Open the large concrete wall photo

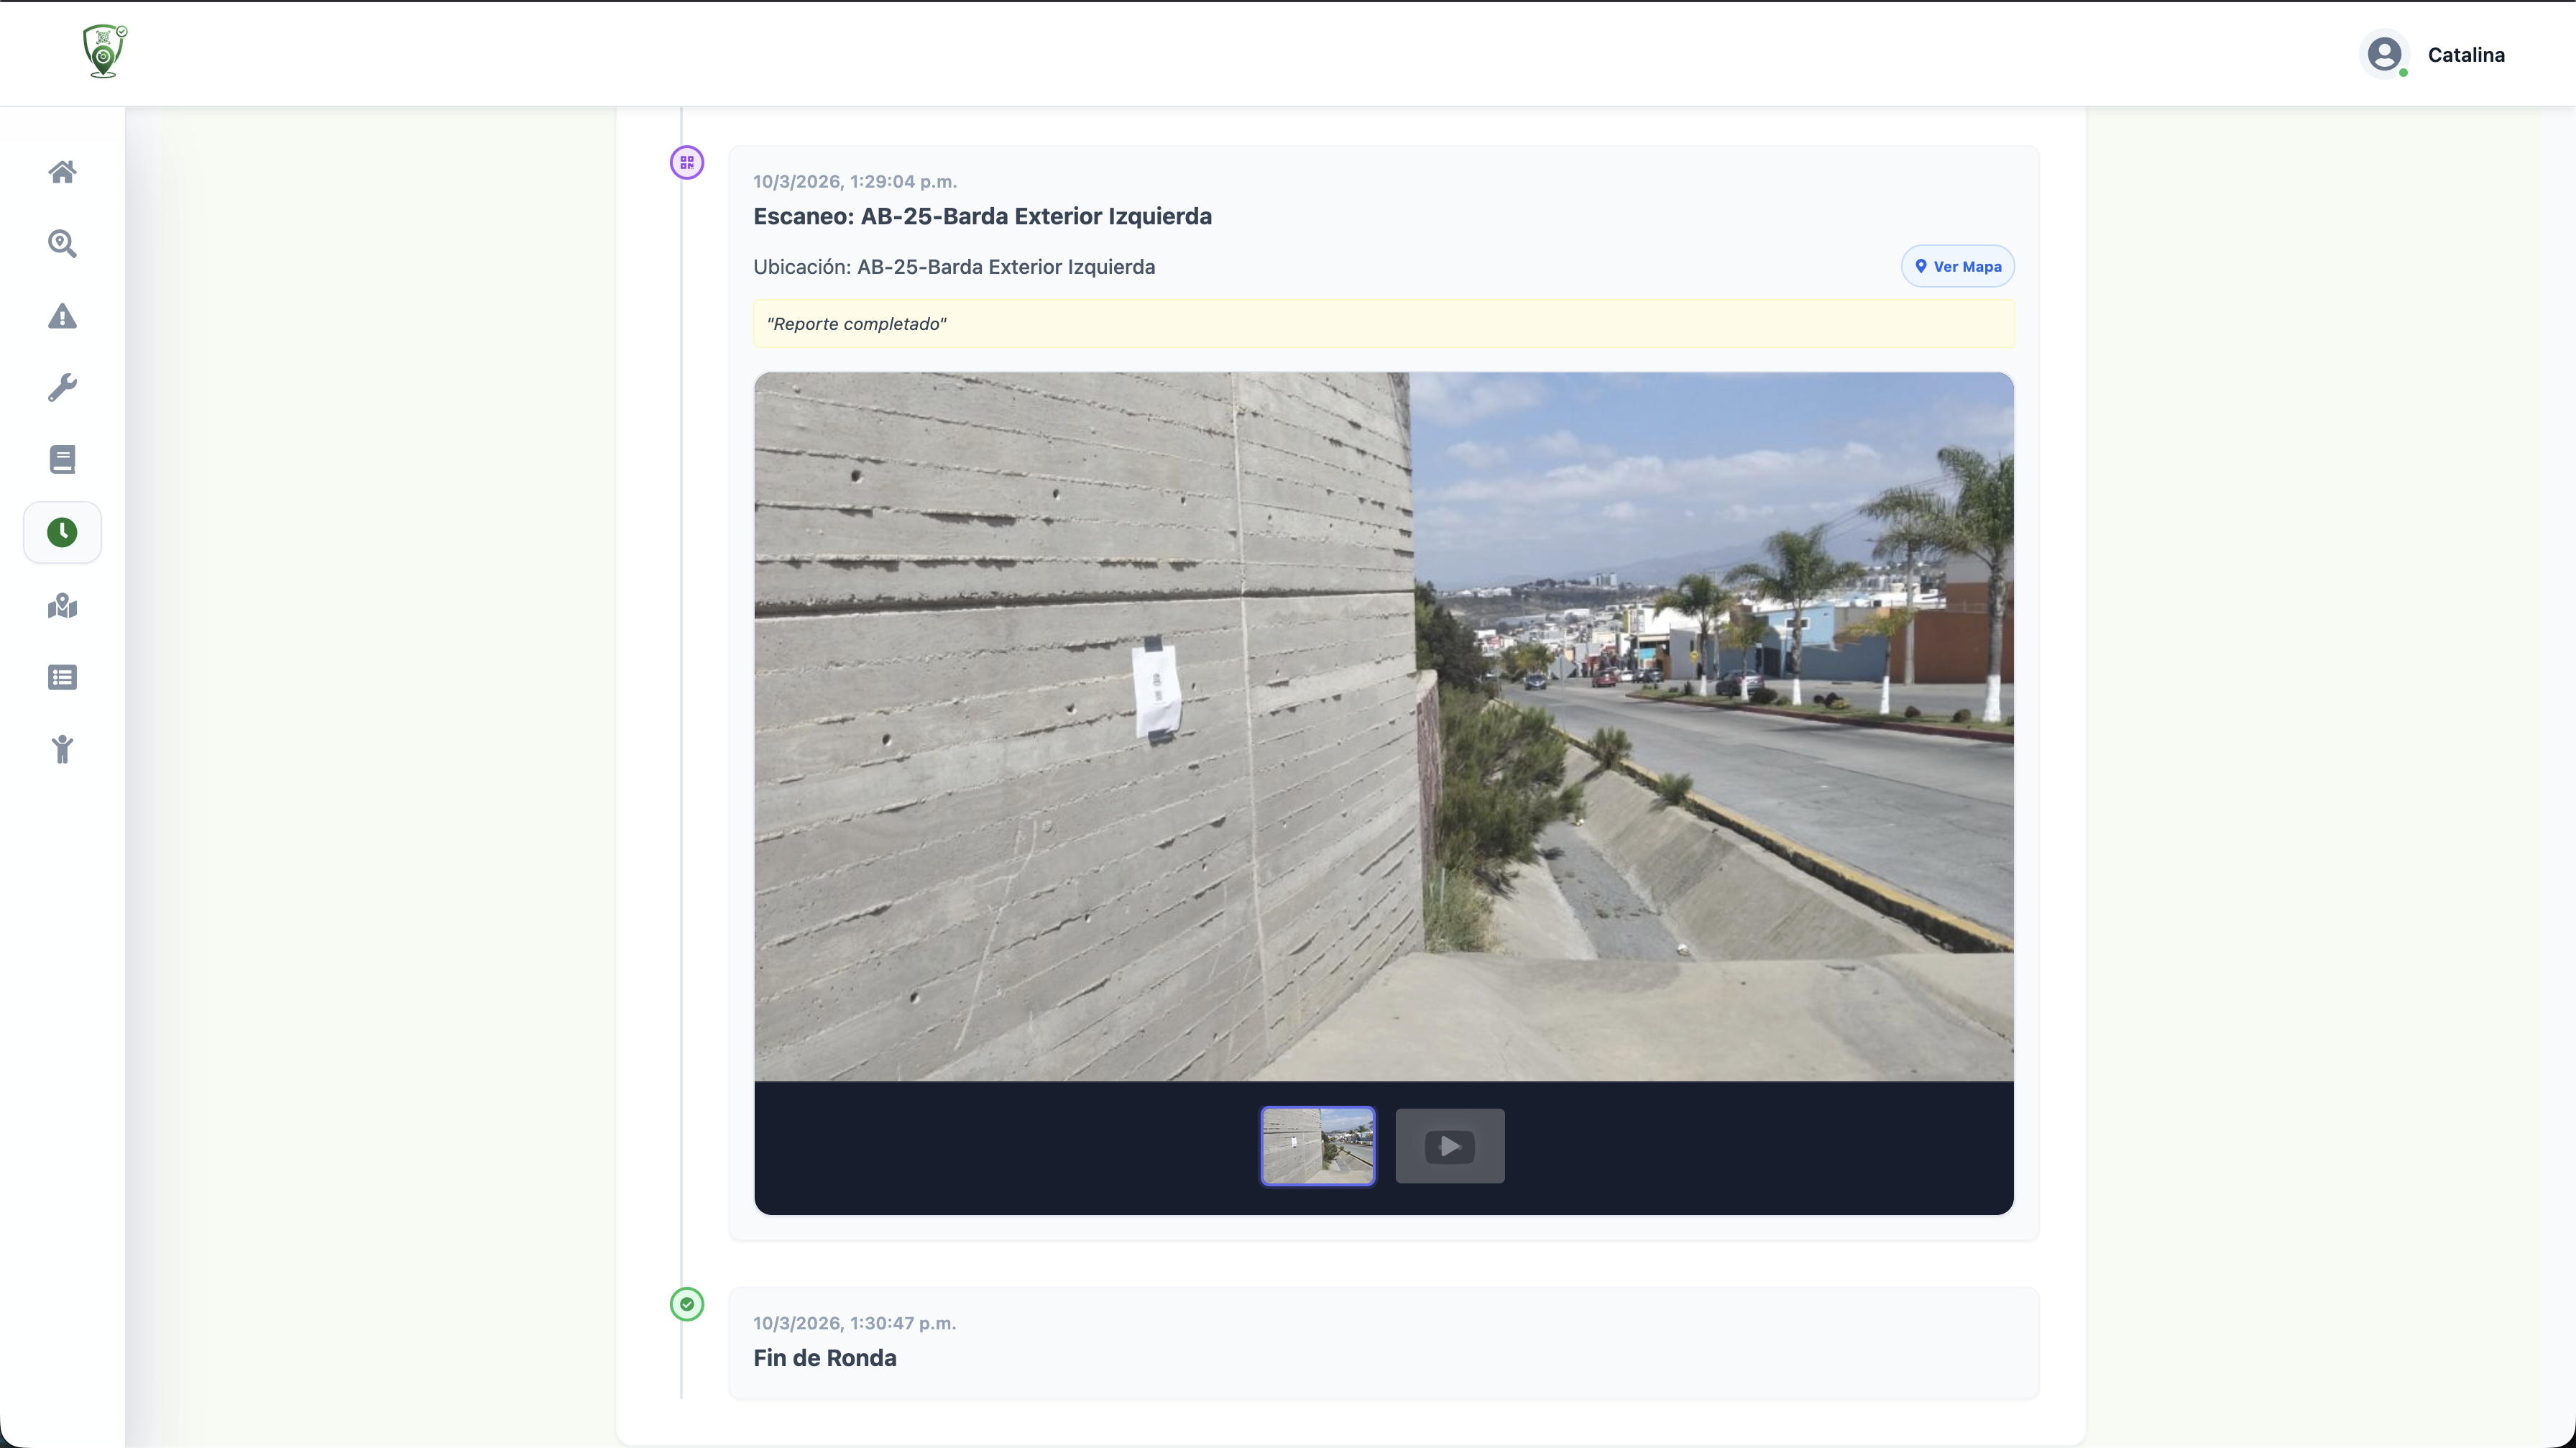1383,726
